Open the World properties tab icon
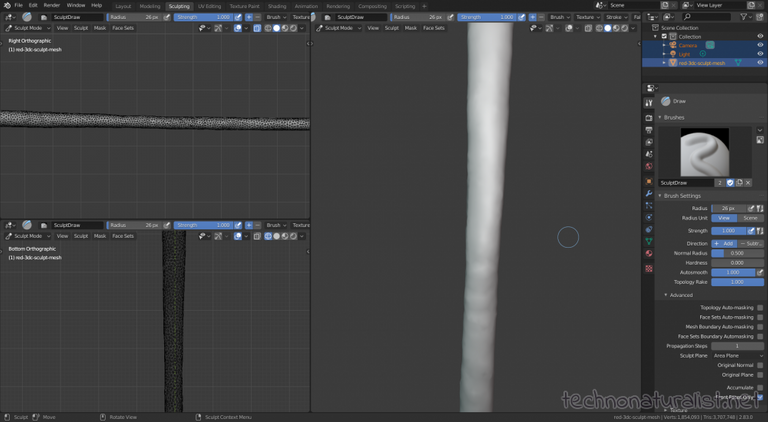This screenshot has height=422, width=768. [649, 166]
